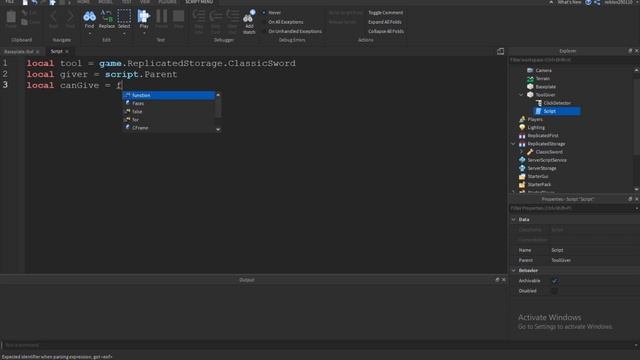Open the FILE menu

pyautogui.click(x=9, y=2)
